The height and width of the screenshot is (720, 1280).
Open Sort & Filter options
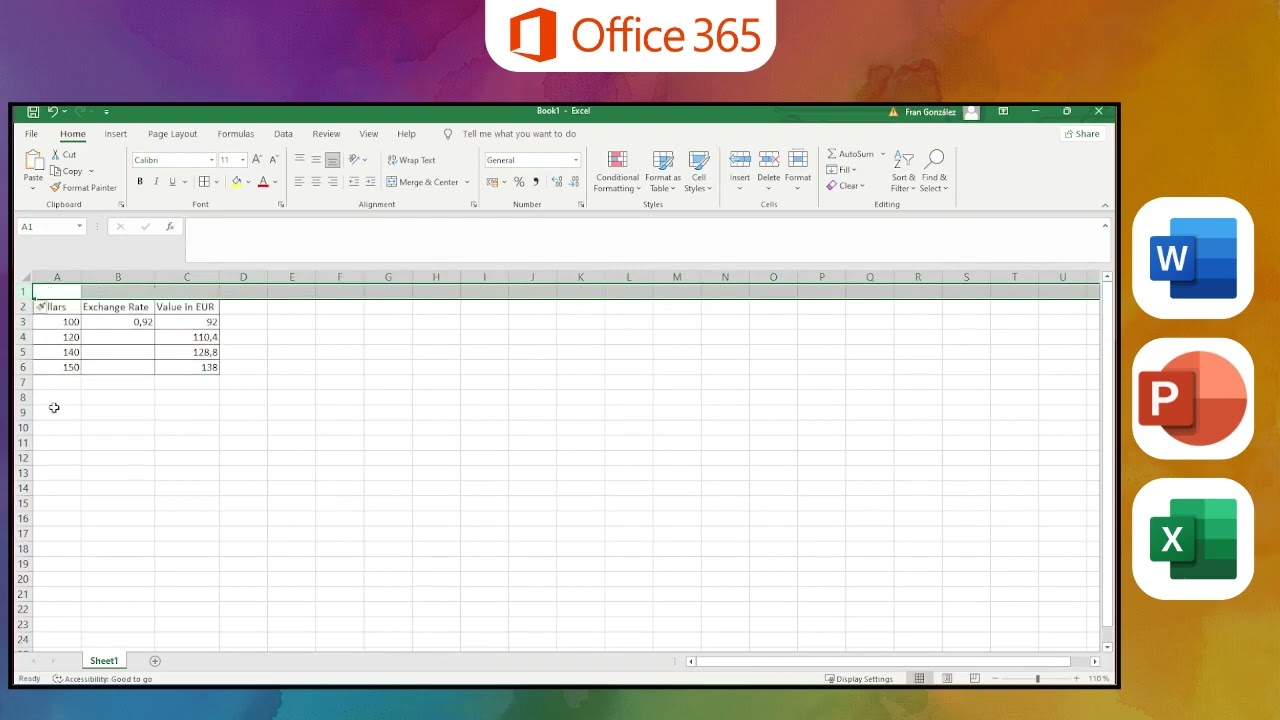coord(904,172)
